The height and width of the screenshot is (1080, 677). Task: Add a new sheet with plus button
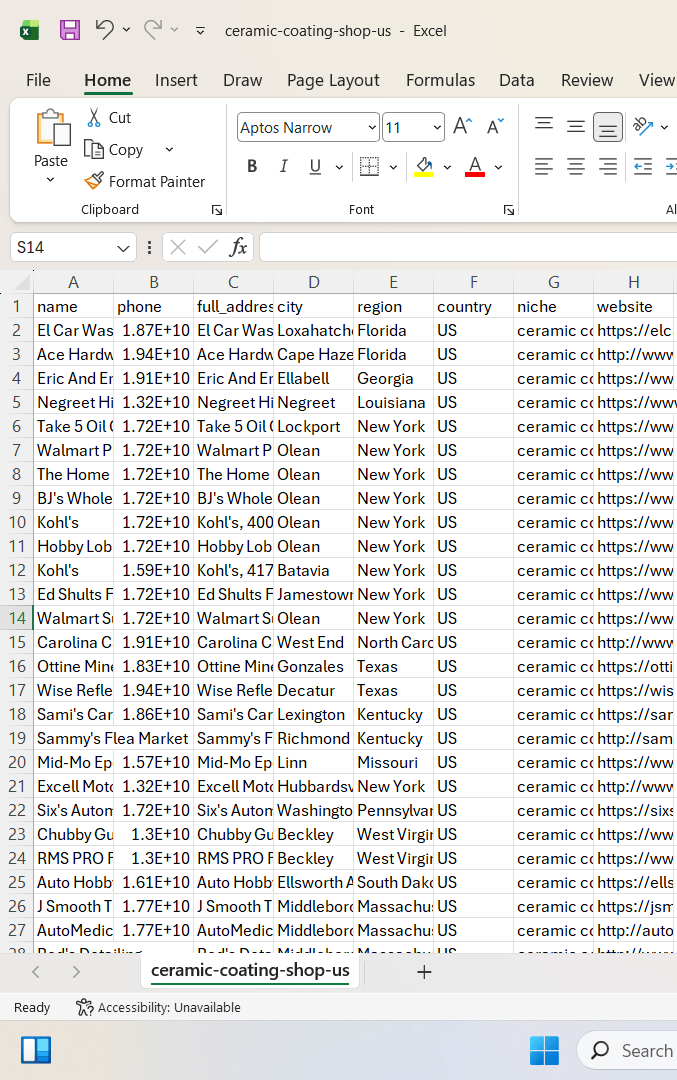coord(424,972)
